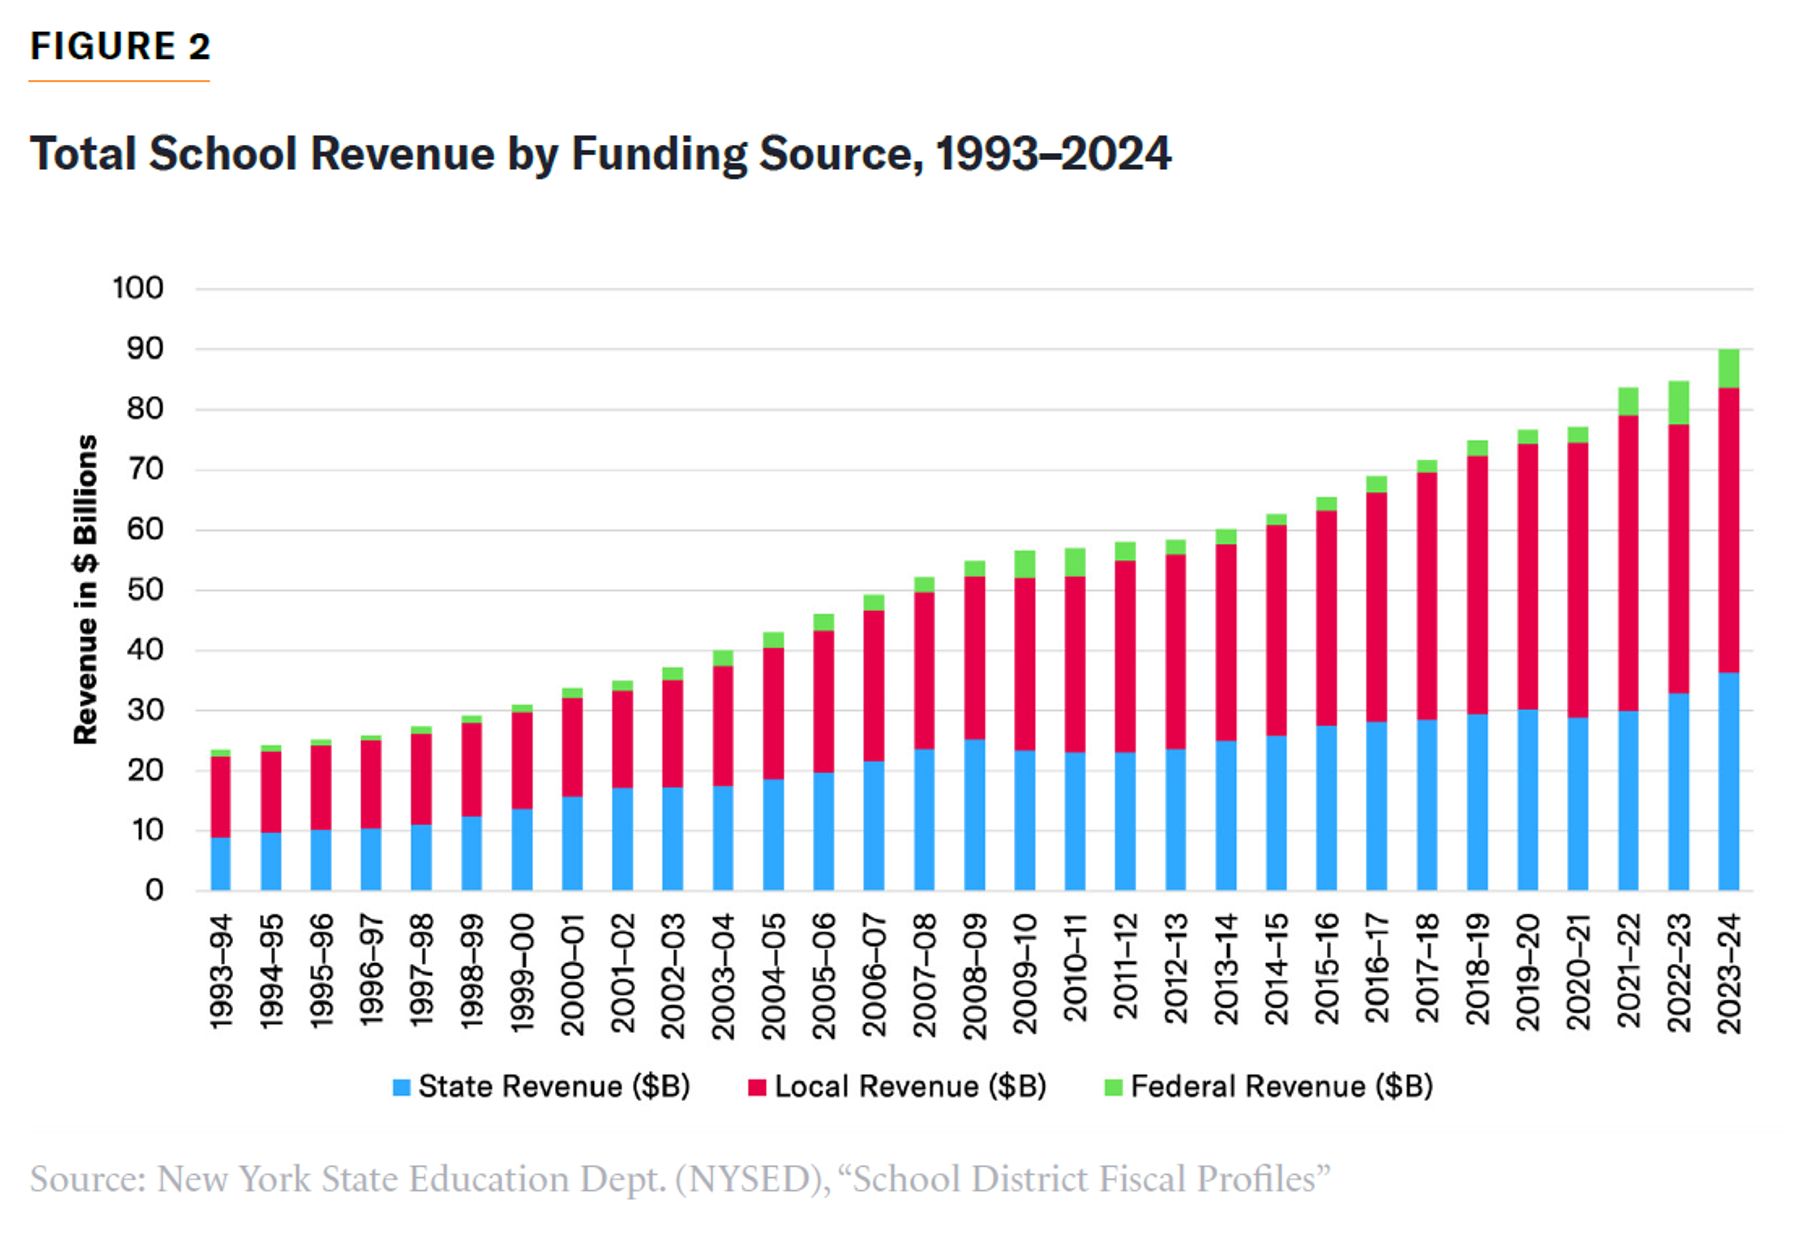Screen dimensions: 1800x1236
Task: Click the red Local Revenue legend swatch
Action: [757, 1087]
